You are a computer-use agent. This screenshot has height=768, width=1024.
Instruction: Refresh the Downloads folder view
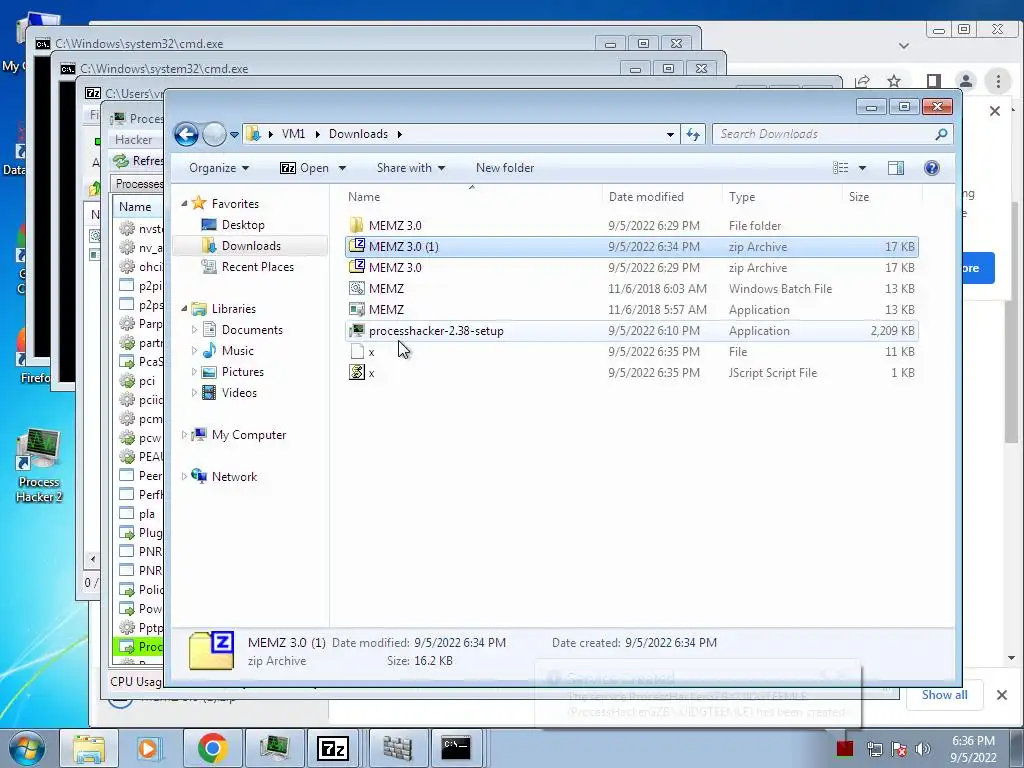(x=692, y=135)
